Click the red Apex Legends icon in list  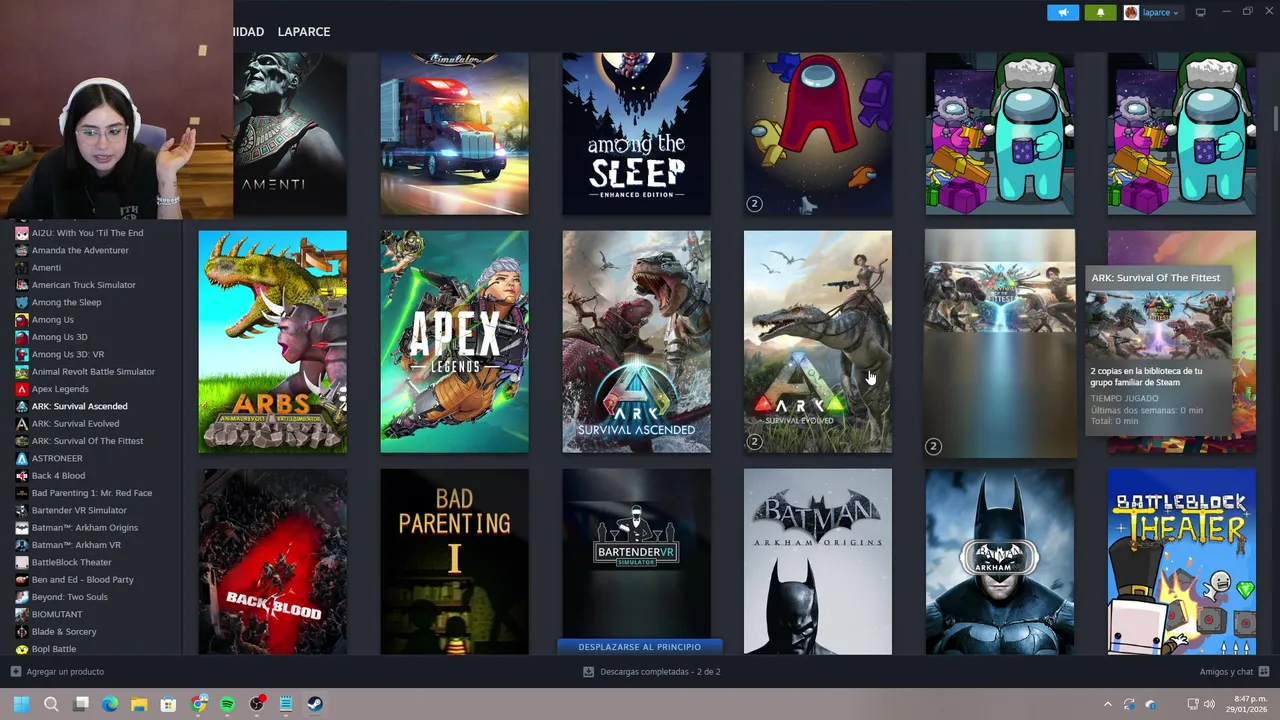[x=22, y=389]
